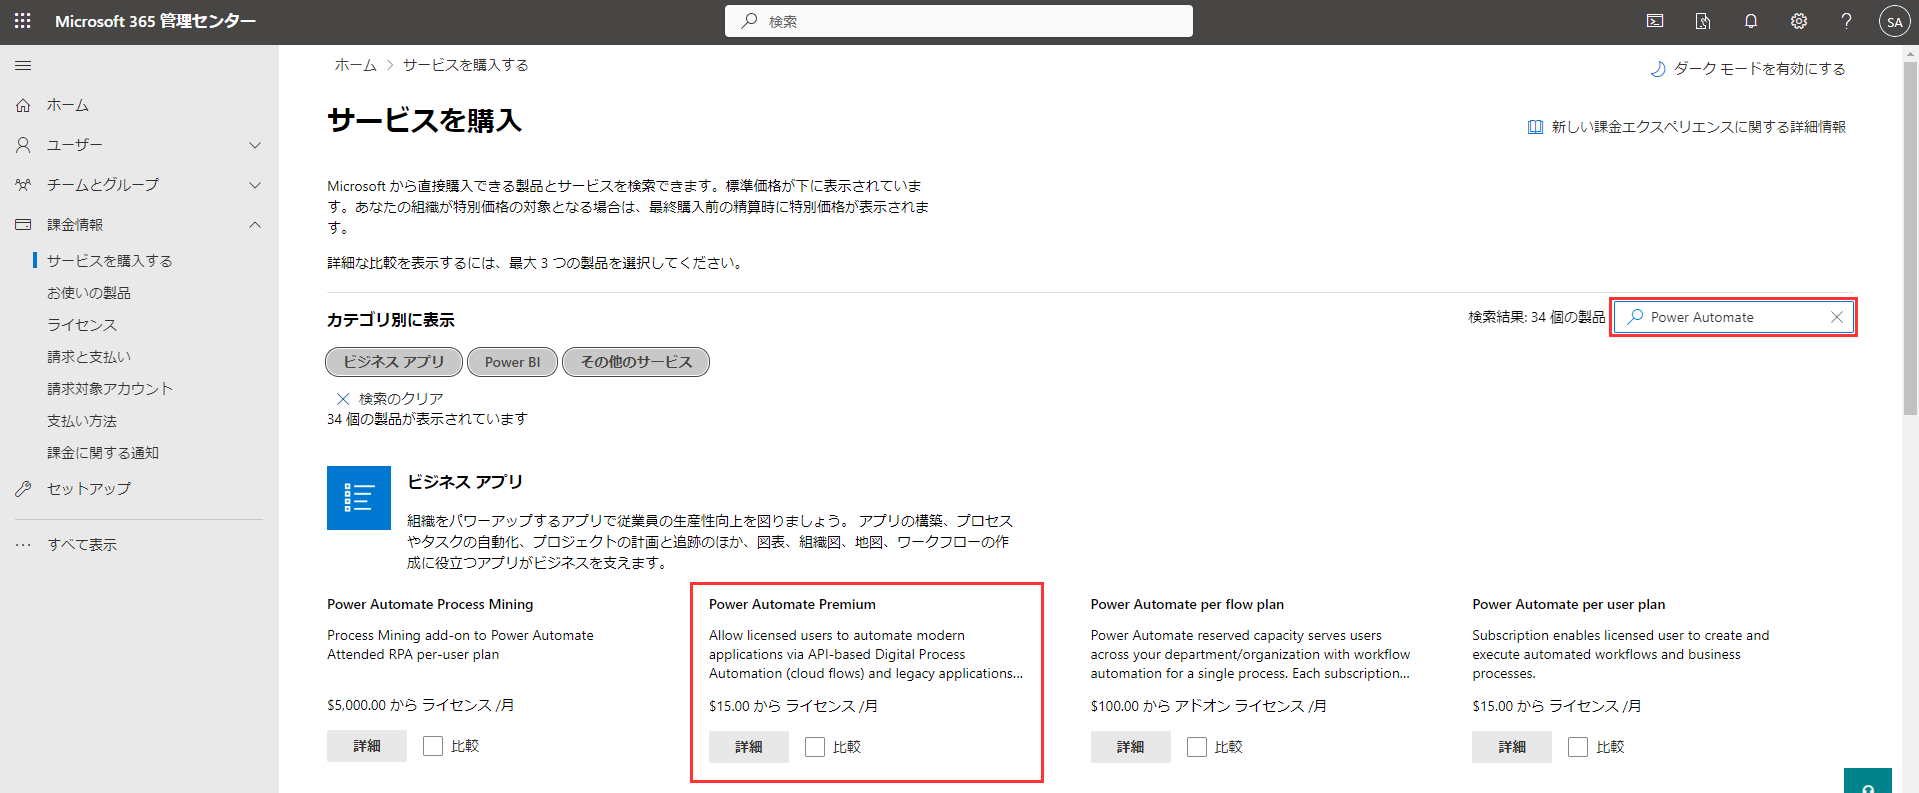Click ダーク モードを有効にする link
This screenshot has width=1919, height=793.
1760,69
